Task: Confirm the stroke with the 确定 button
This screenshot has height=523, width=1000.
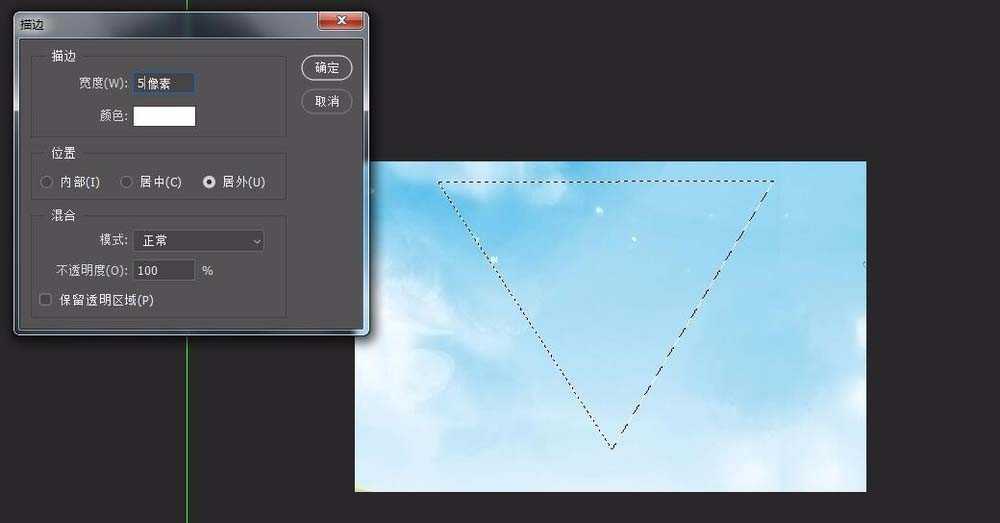Action: coord(327,68)
